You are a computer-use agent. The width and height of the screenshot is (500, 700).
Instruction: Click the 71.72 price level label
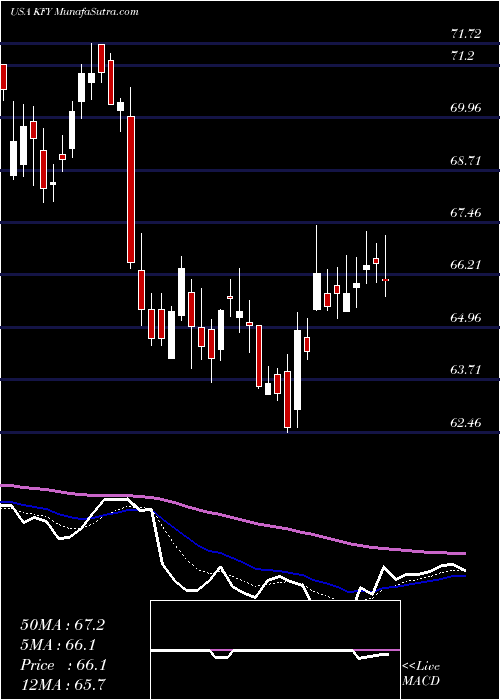pos(466,34)
